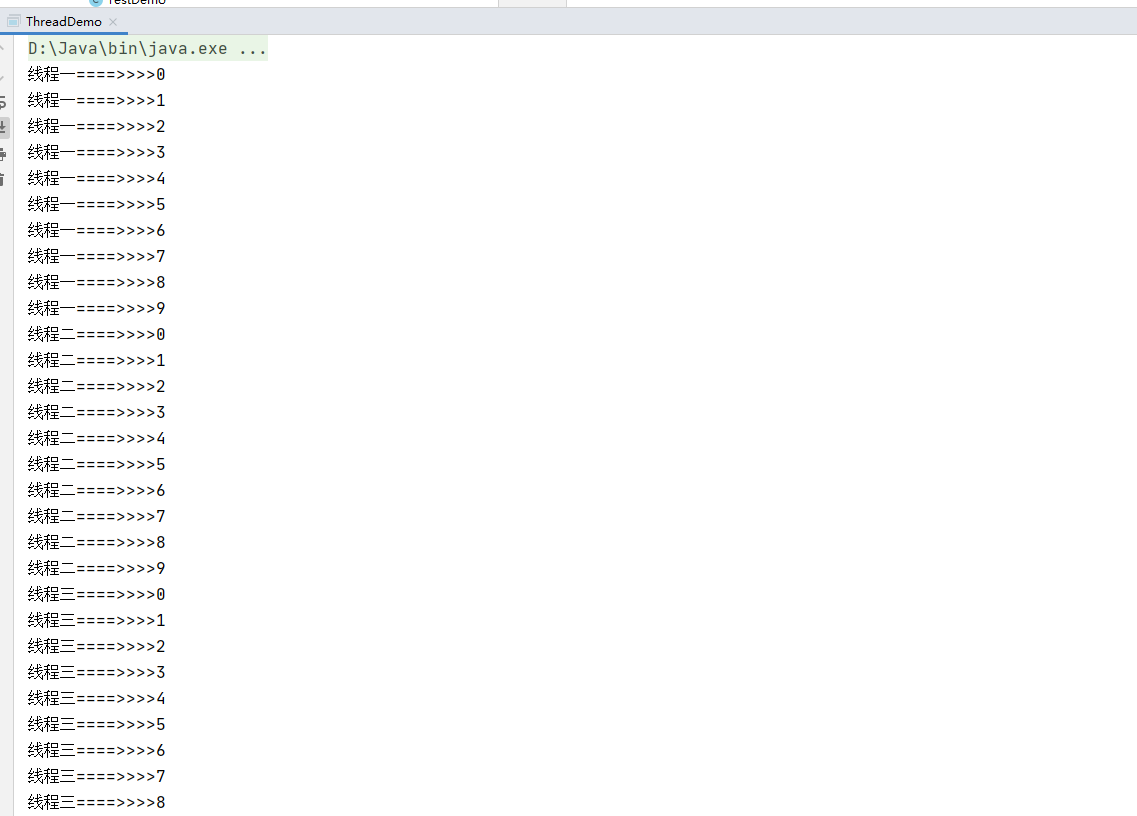1137x816 pixels.
Task: Click the line 线程二====>>>>9
Action: 95,568
